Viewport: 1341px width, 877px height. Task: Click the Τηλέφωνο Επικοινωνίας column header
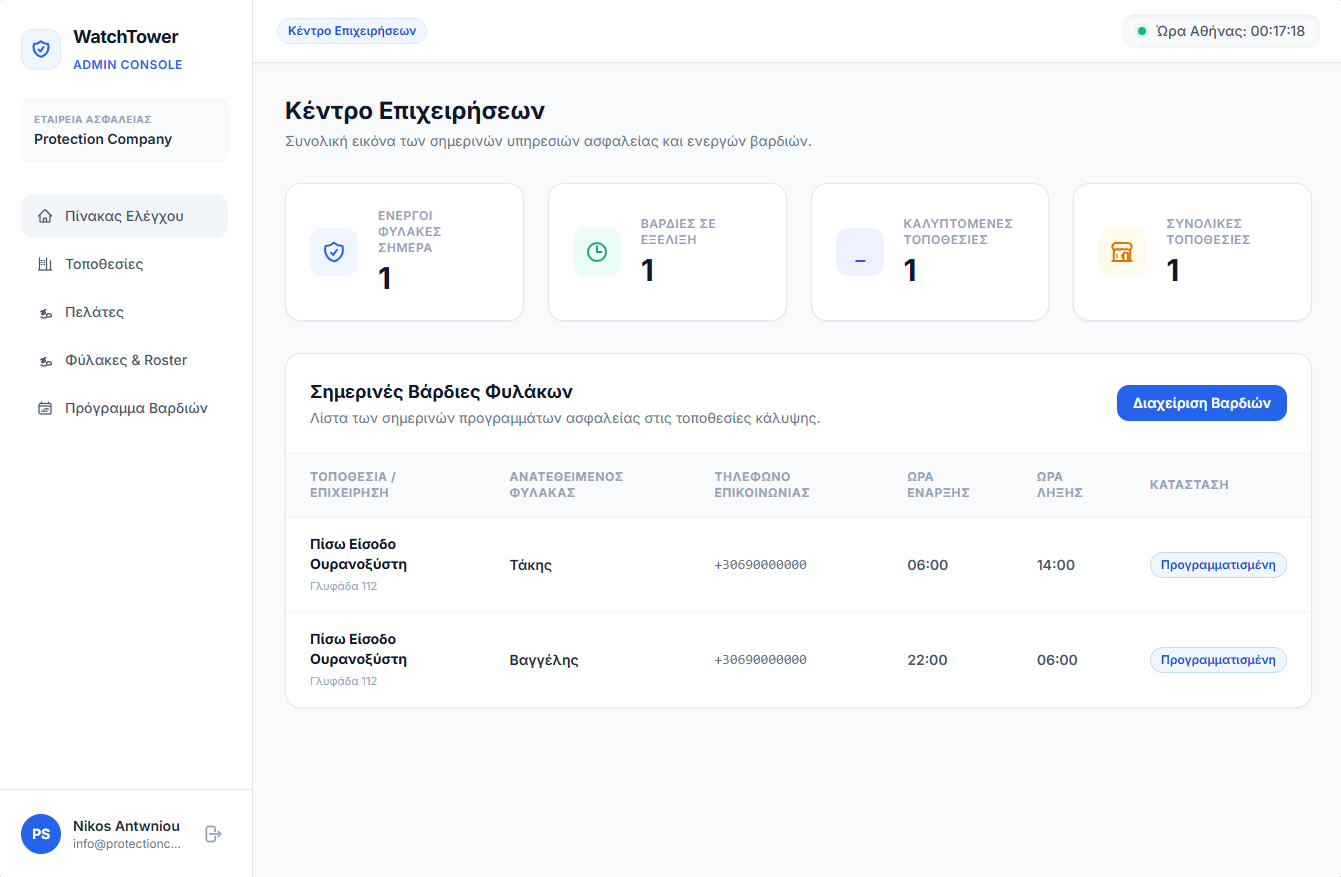(761, 485)
